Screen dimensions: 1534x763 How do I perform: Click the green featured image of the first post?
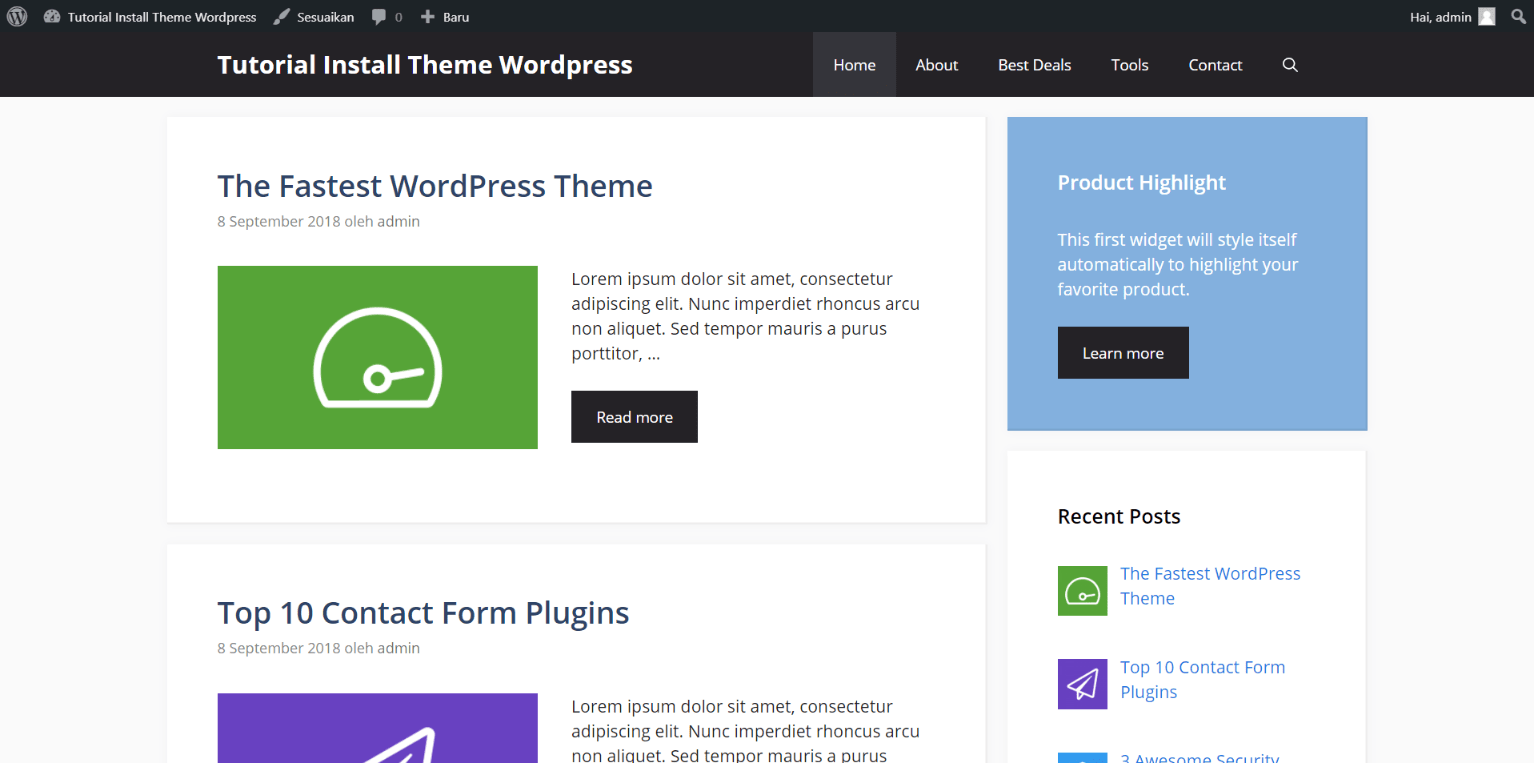[377, 357]
